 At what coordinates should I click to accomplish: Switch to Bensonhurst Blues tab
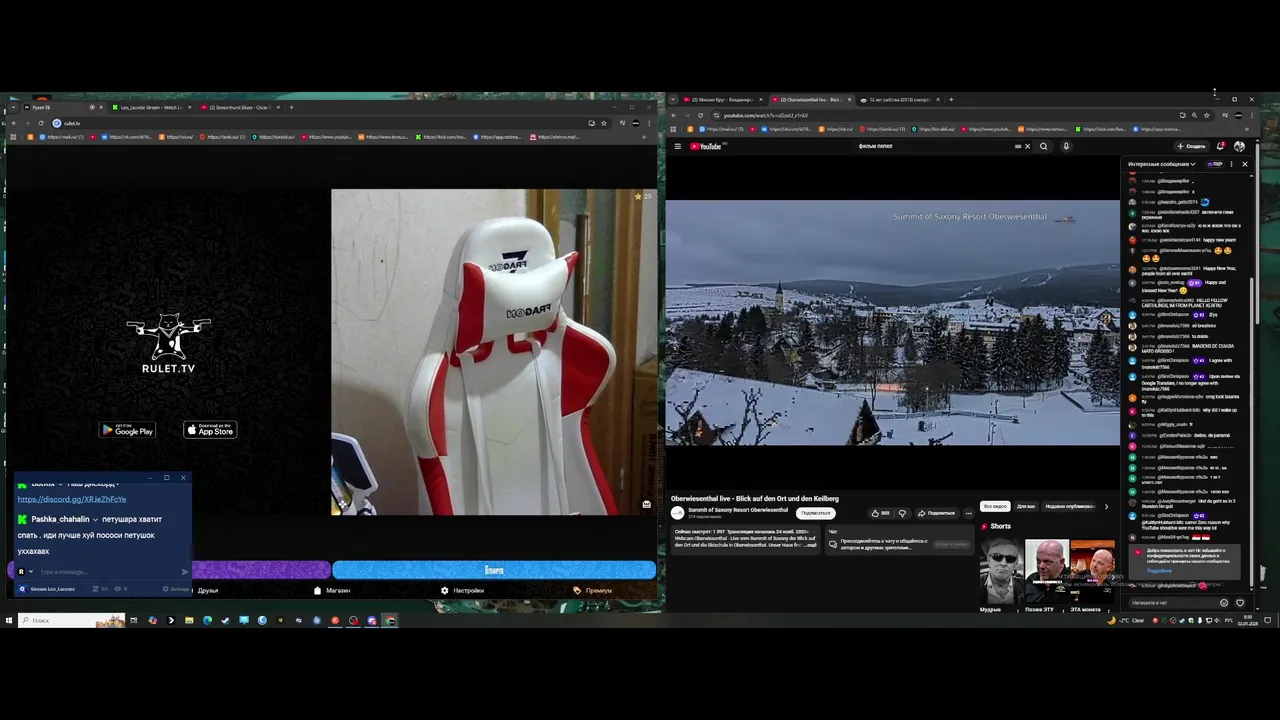tap(241, 107)
